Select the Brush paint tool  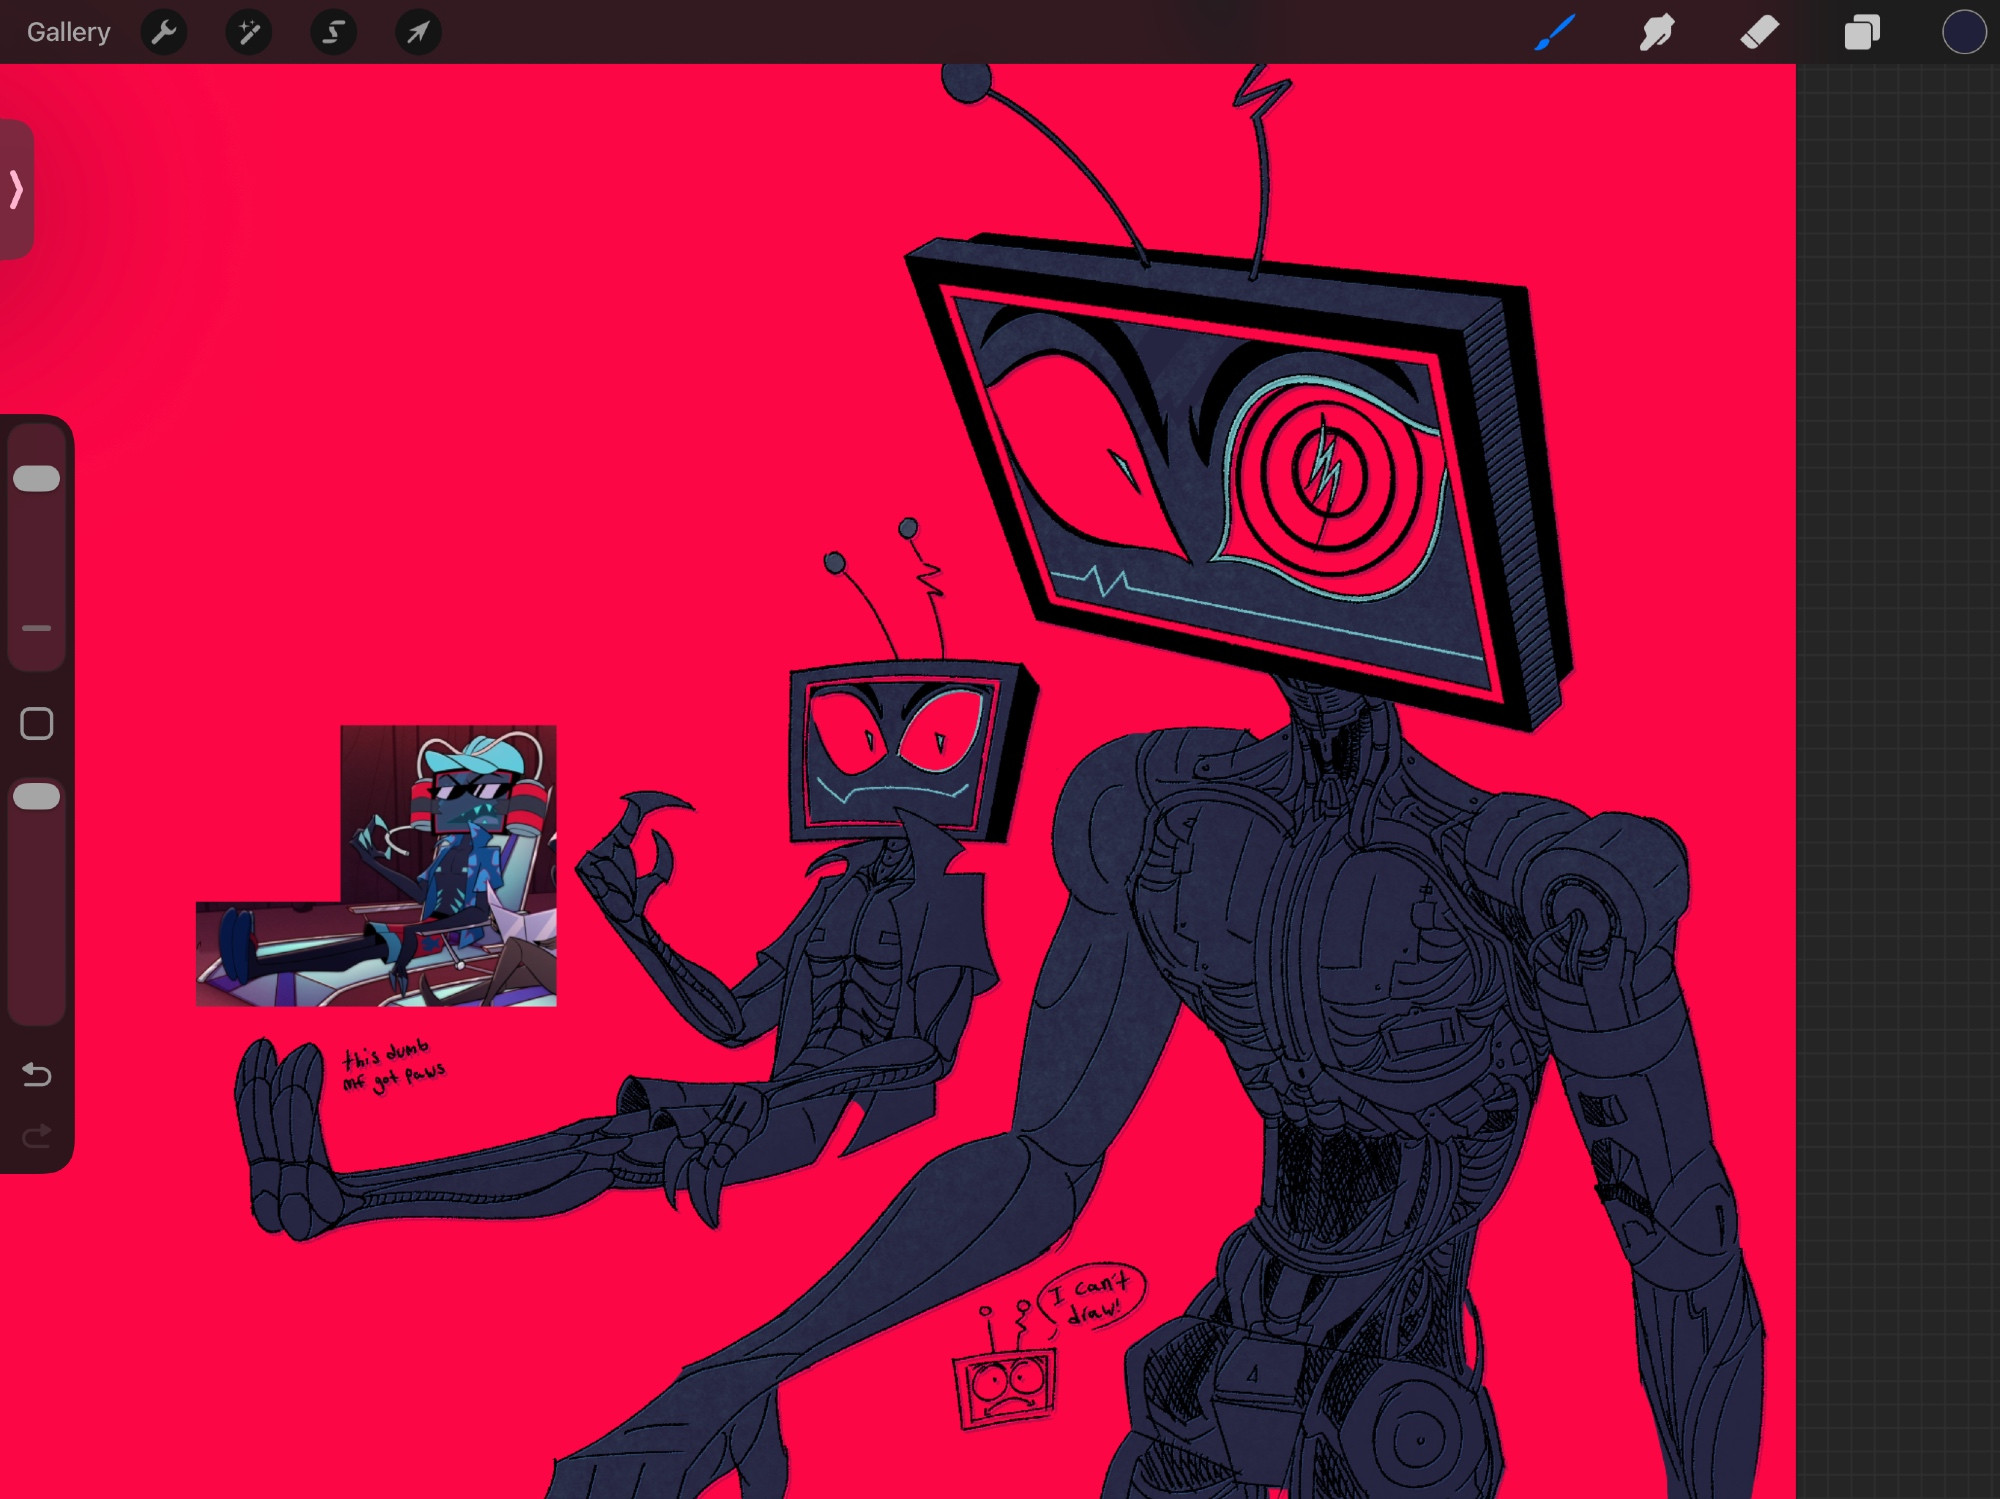click(x=1555, y=33)
